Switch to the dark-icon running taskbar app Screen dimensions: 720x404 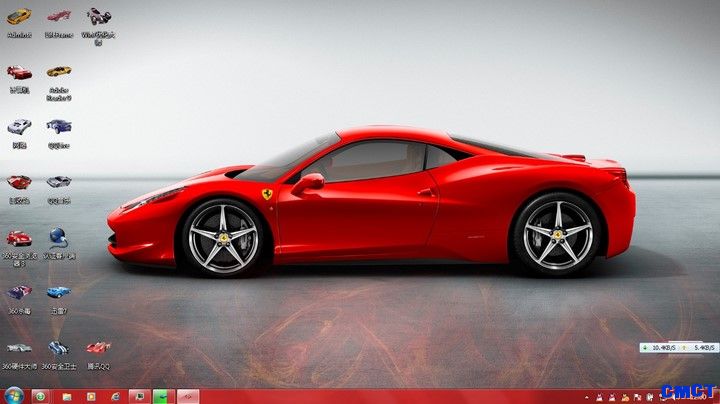(139, 396)
